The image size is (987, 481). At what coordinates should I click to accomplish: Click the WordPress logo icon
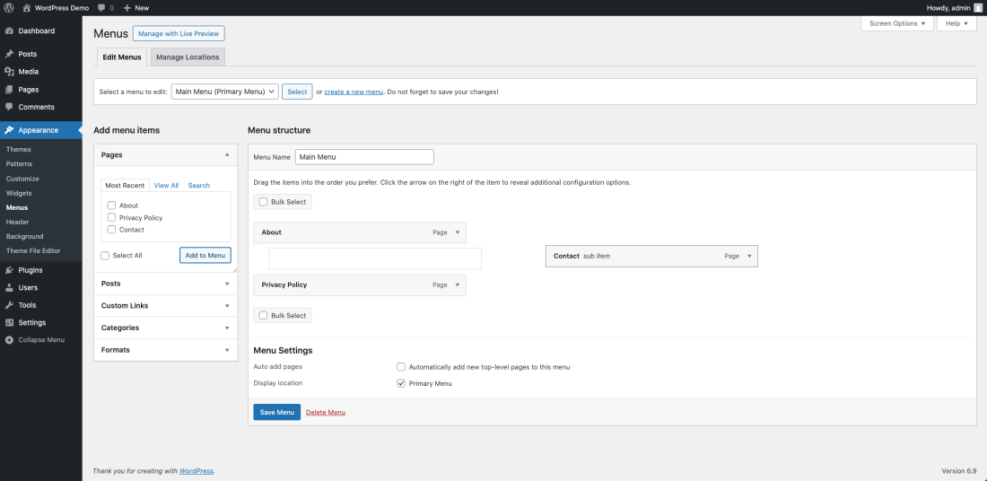(x=9, y=8)
